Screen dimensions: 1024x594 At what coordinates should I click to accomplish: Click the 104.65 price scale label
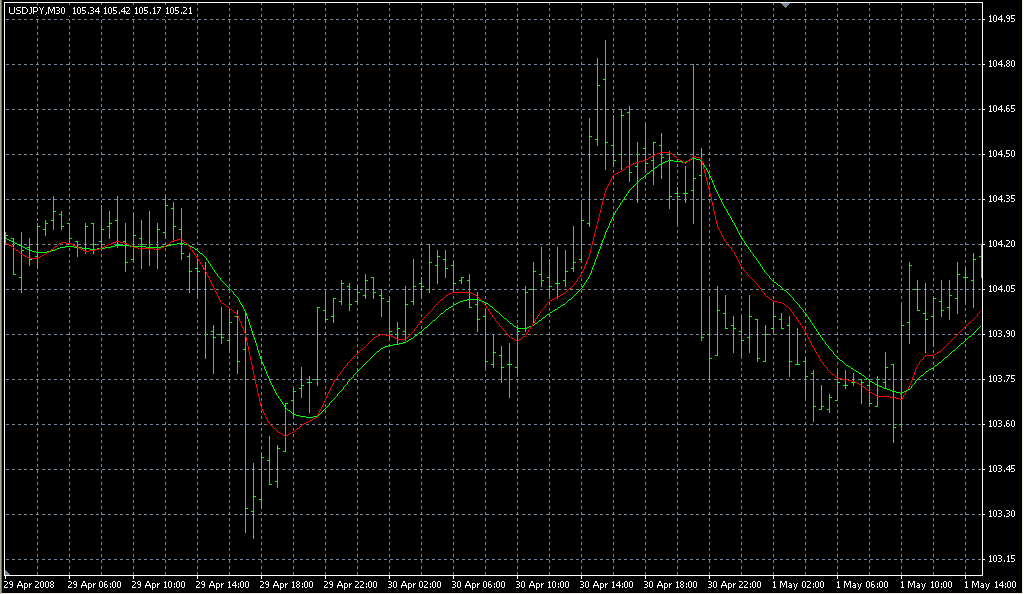coord(1001,109)
